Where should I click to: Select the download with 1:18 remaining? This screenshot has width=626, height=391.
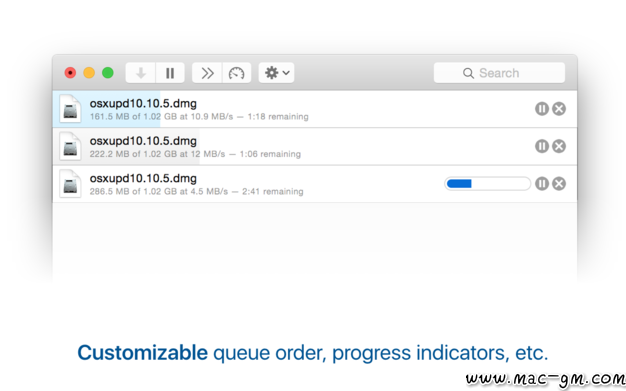[x=315, y=109]
